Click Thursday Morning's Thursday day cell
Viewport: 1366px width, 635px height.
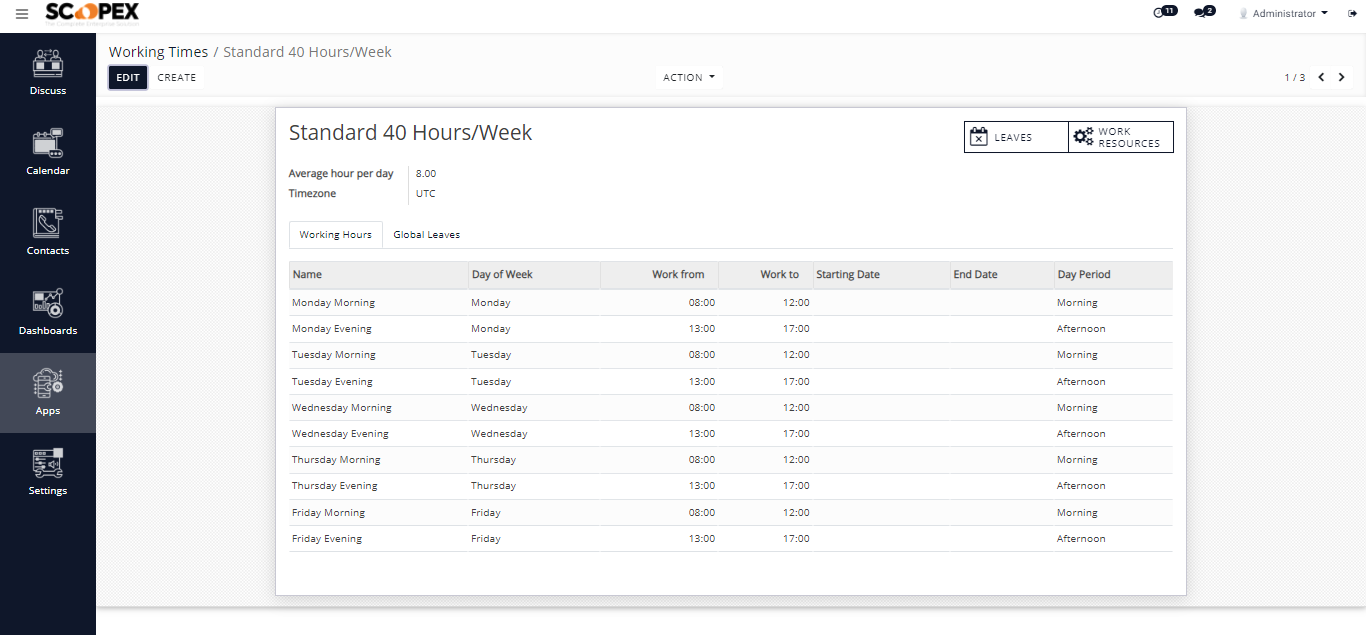[494, 460]
